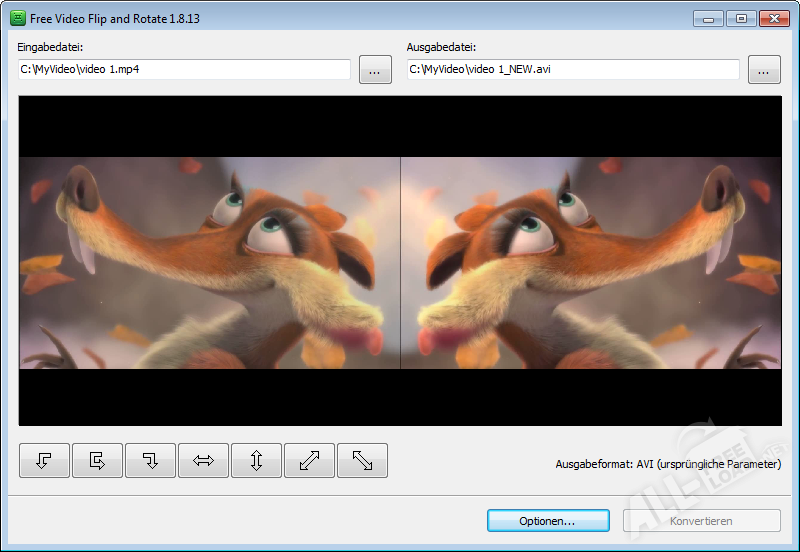Minimize the Free Video Flip and Rotate window
The height and width of the screenshot is (552, 800).
tap(708, 18)
